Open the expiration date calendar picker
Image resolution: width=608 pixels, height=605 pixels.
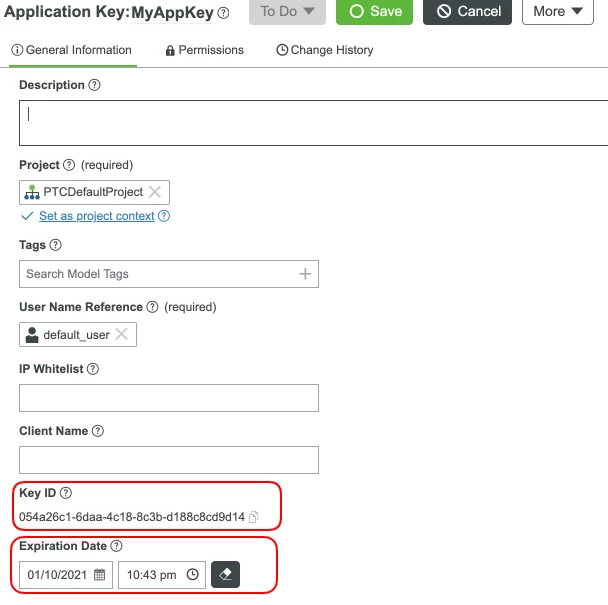[x=100, y=574]
